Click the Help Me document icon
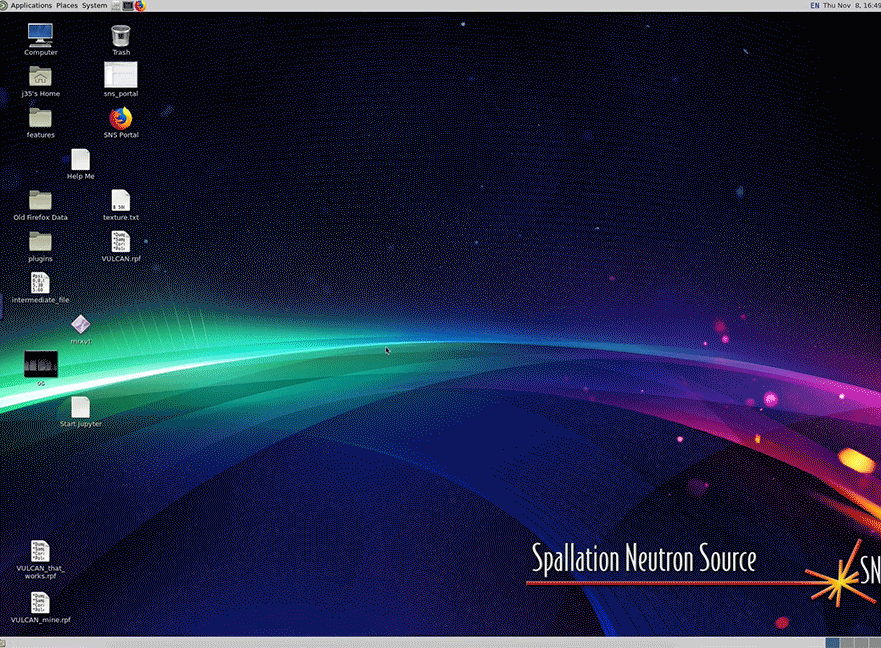This screenshot has width=881, height=648. [81, 160]
